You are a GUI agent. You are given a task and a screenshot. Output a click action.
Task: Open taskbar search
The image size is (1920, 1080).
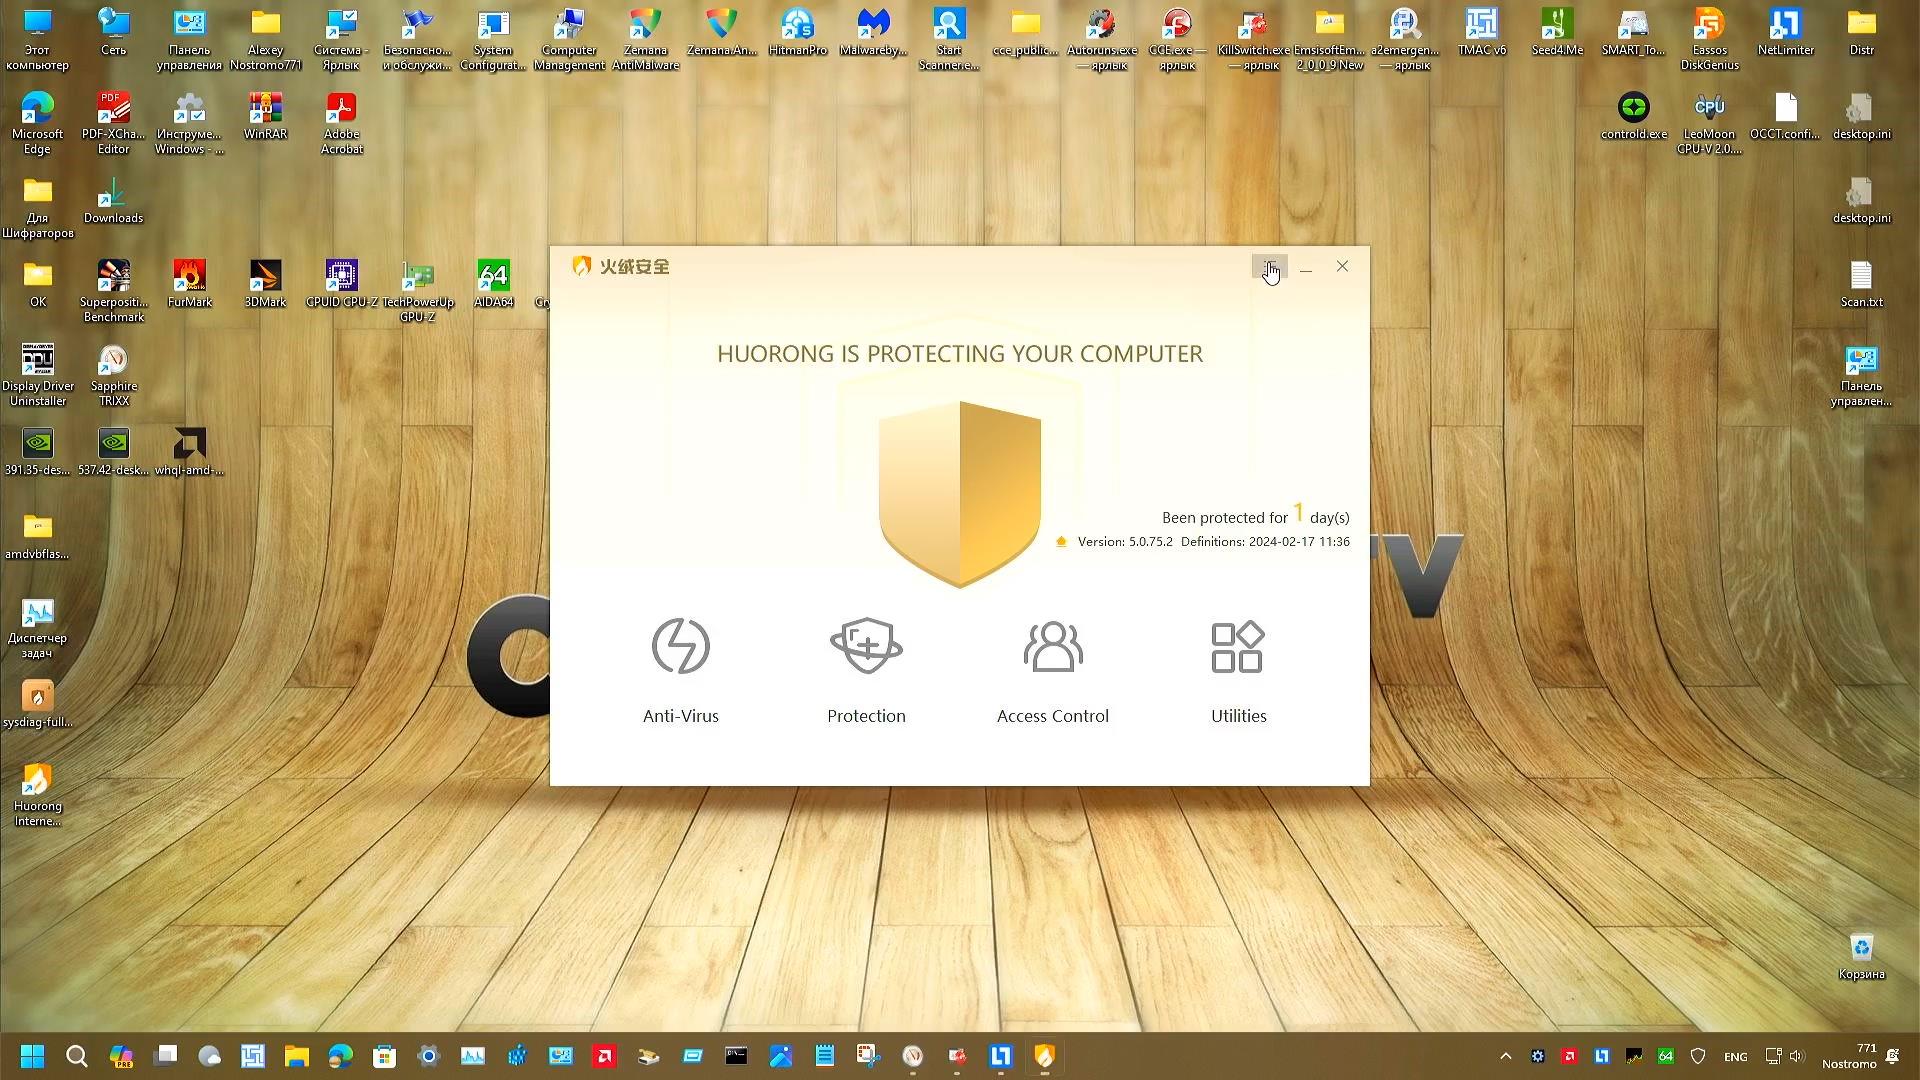76,1056
